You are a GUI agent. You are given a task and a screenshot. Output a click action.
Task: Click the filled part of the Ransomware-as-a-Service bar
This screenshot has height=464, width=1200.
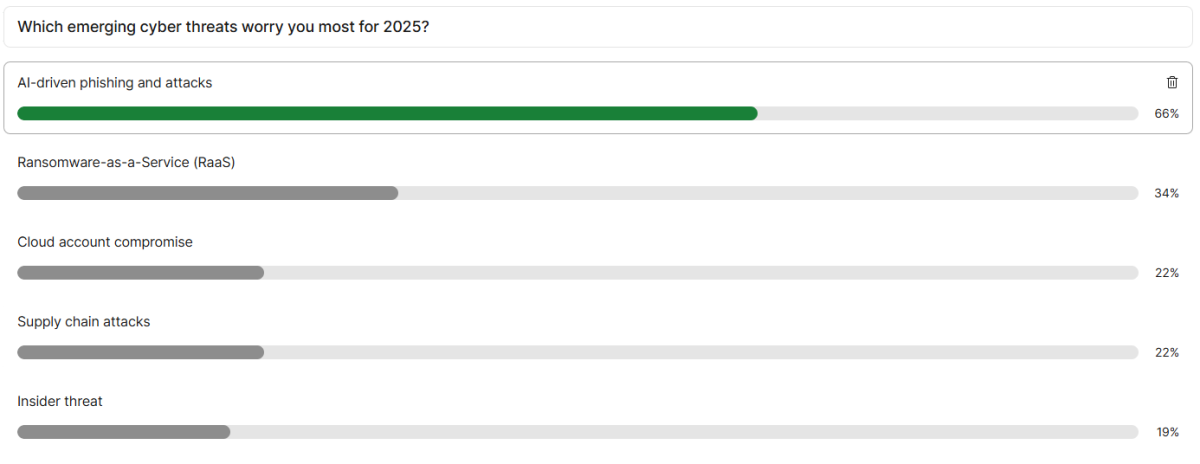207,193
